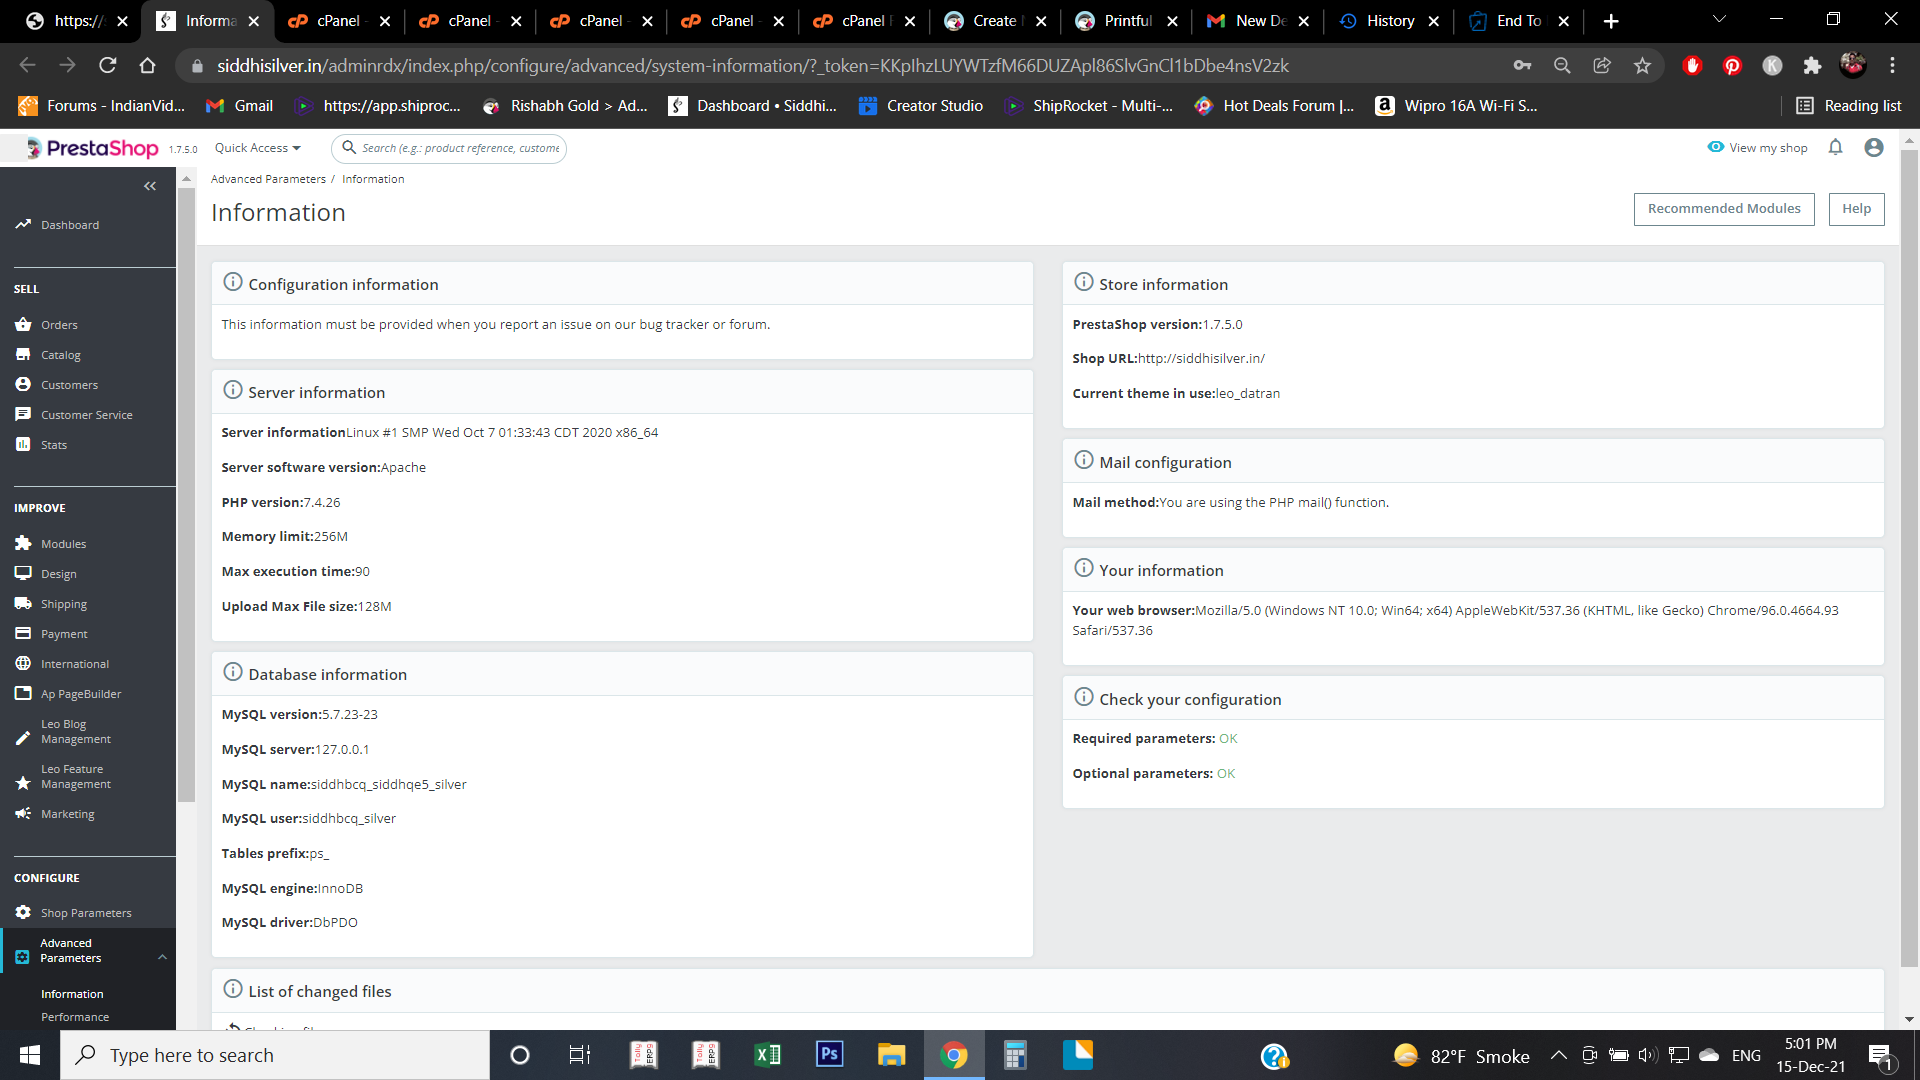The width and height of the screenshot is (1920, 1080).
Task: Open notifications bell icon
Action: [1835, 147]
